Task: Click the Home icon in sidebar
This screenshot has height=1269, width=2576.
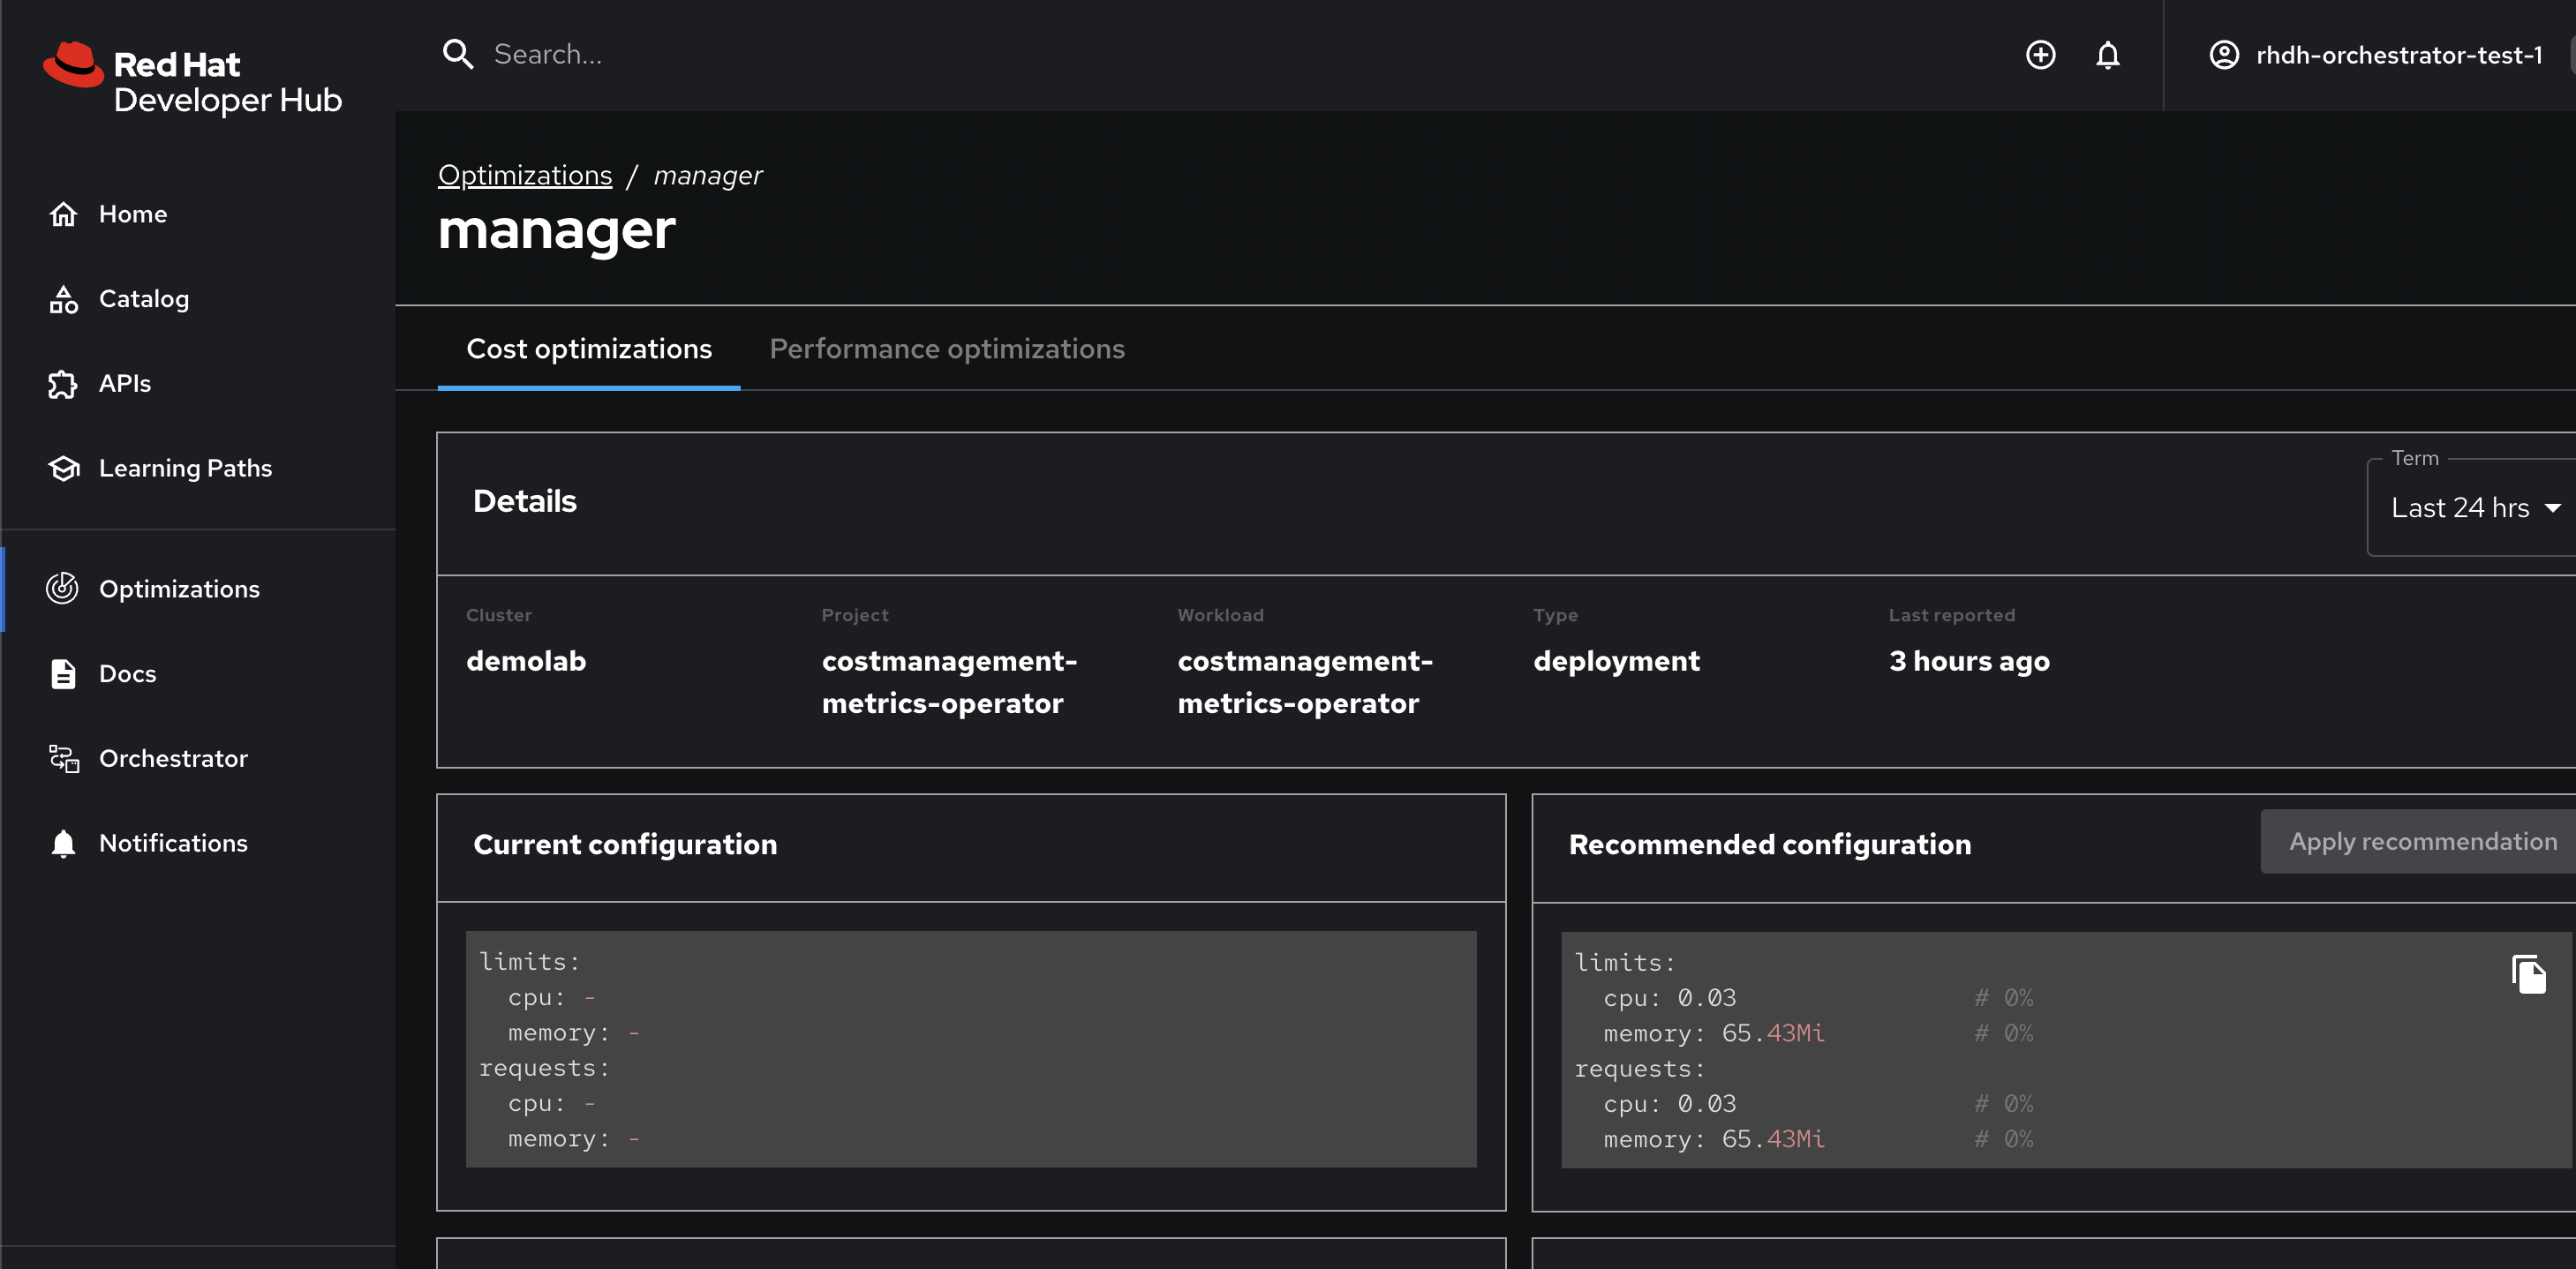Action: (x=63, y=214)
